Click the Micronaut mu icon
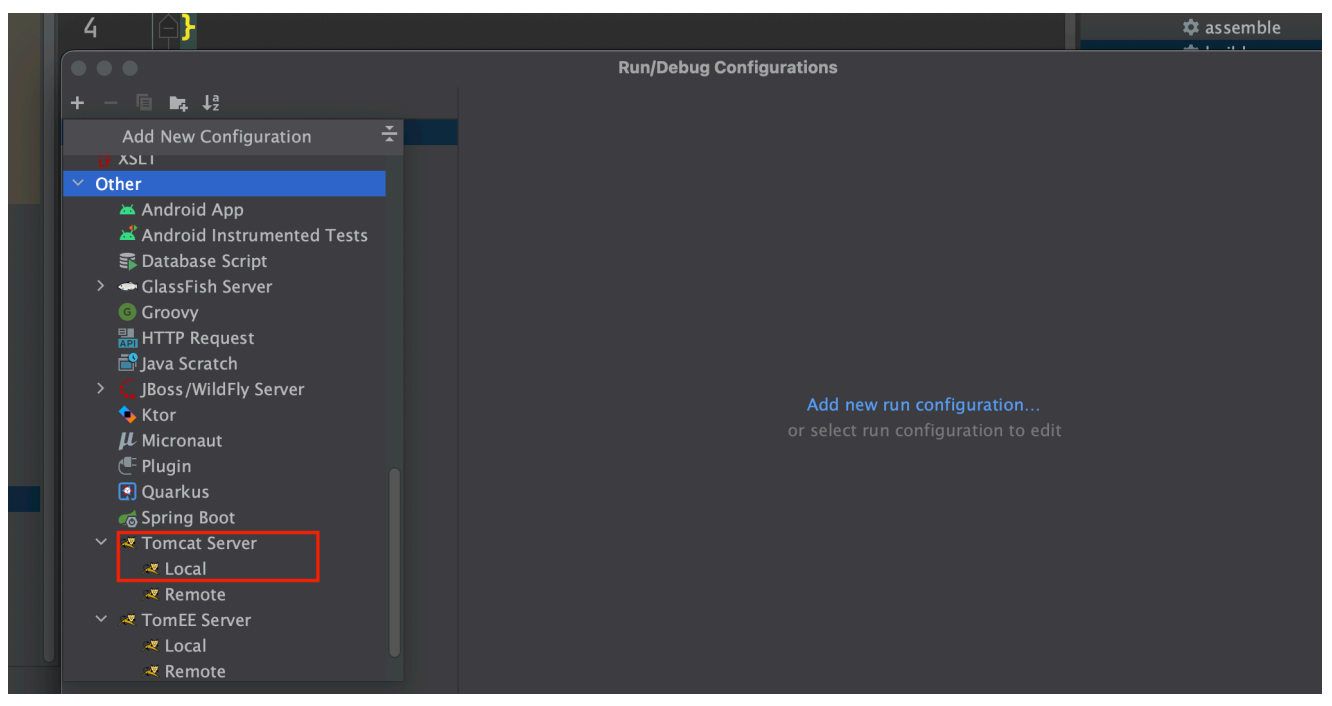1332x706 pixels. pos(127,441)
